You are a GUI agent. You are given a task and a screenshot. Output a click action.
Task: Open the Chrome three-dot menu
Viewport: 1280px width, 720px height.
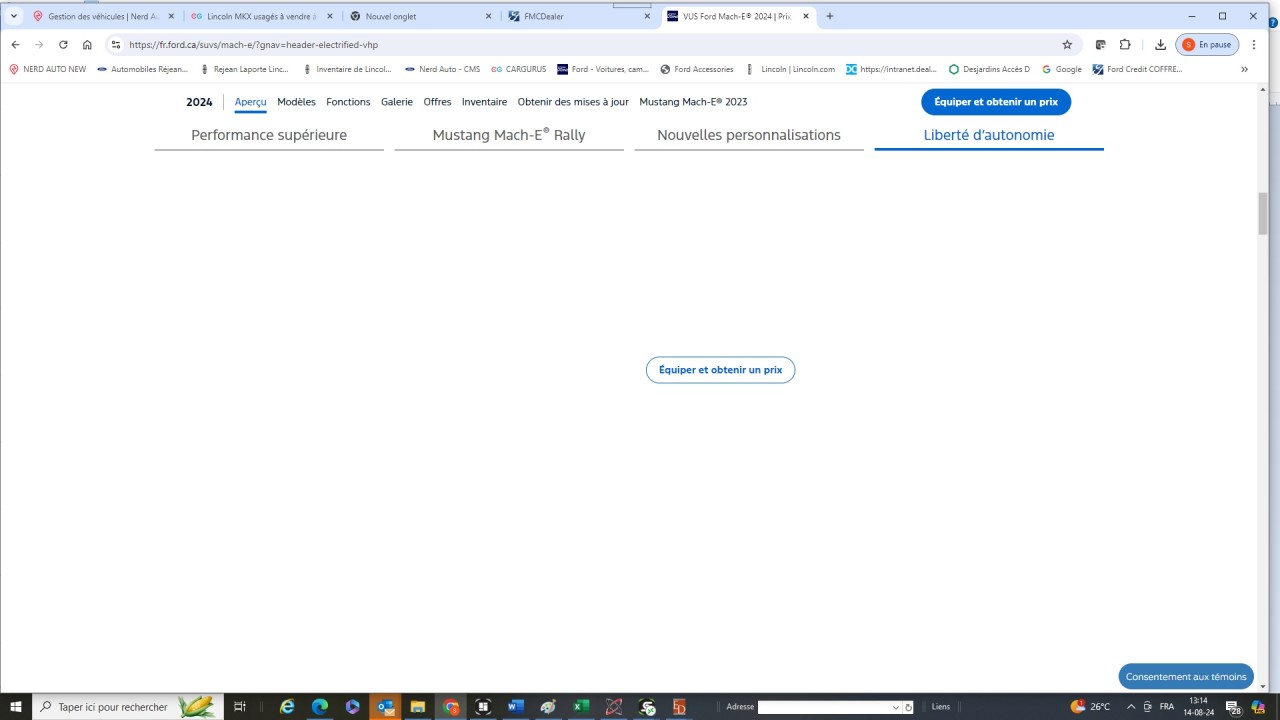coord(1254,45)
